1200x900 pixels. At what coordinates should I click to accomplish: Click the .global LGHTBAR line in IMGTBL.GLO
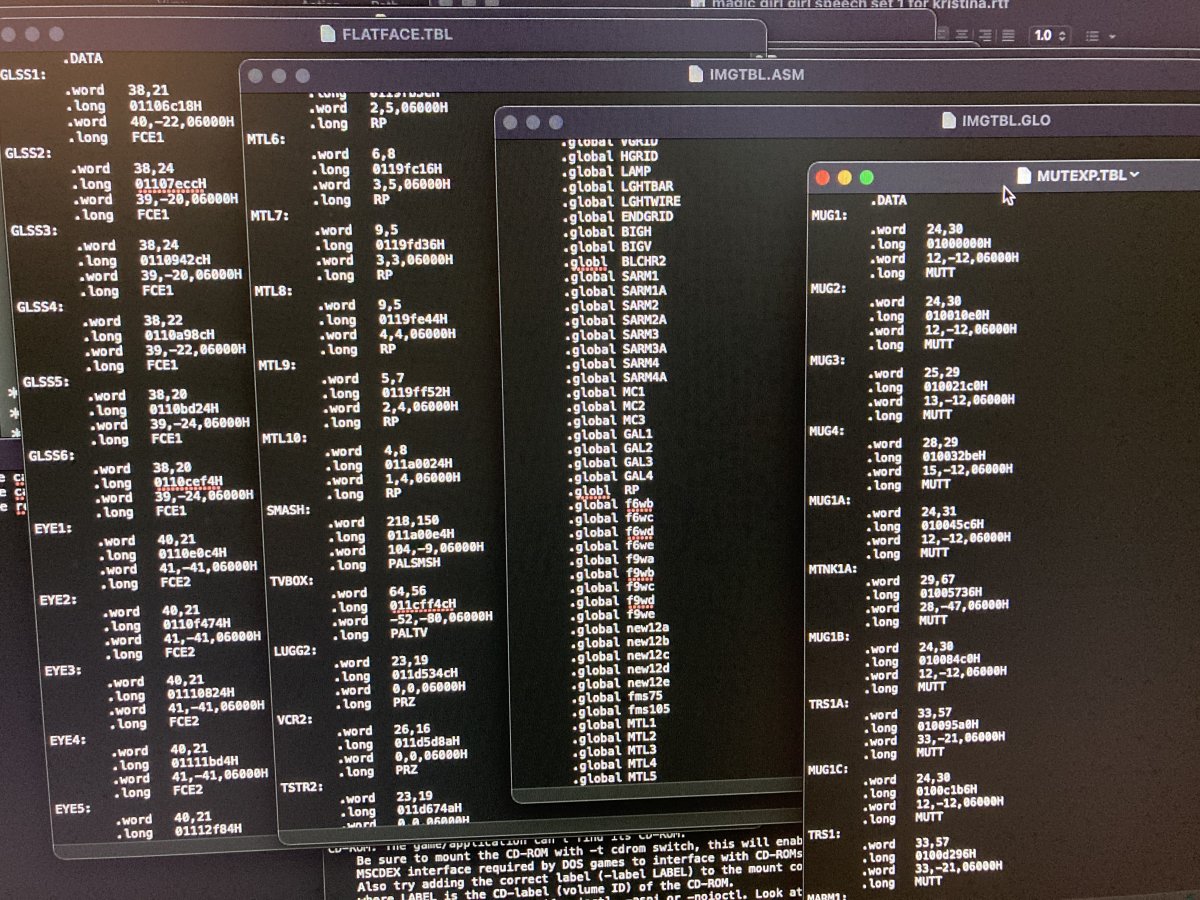coord(617,186)
